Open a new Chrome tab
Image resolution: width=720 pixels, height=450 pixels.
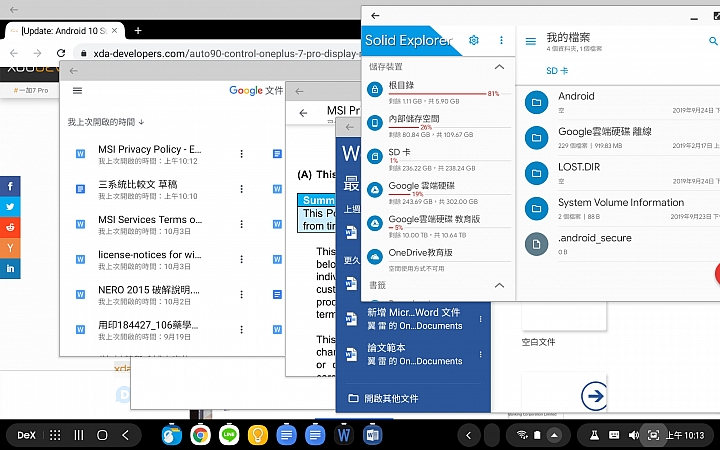click(x=138, y=31)
